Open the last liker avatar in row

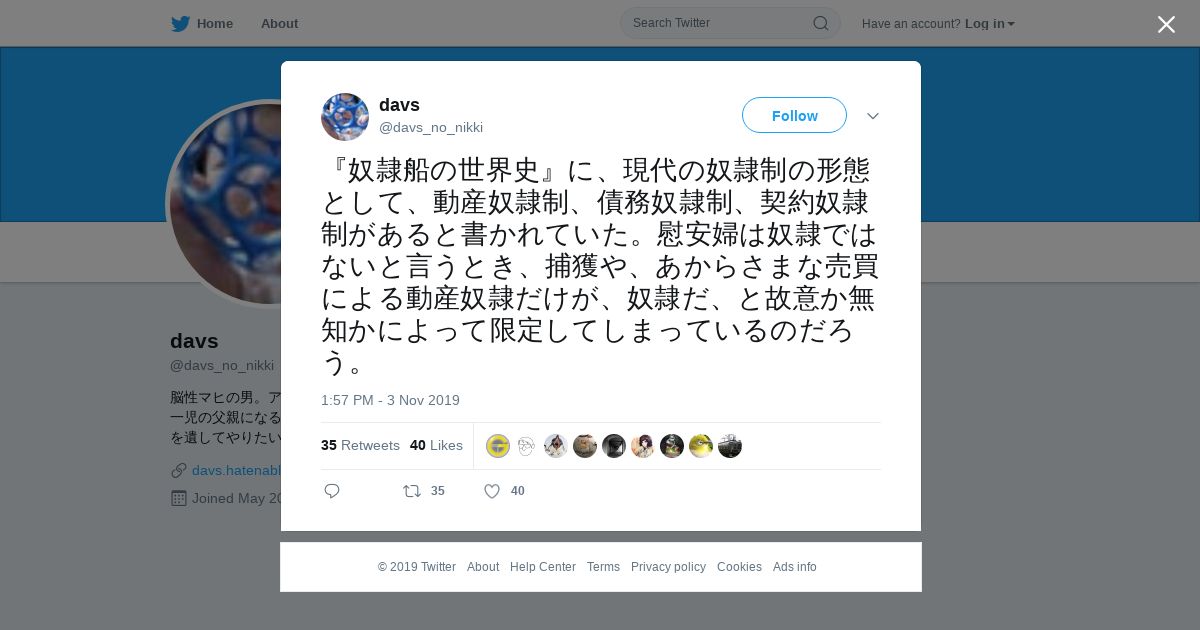point(730,446)
